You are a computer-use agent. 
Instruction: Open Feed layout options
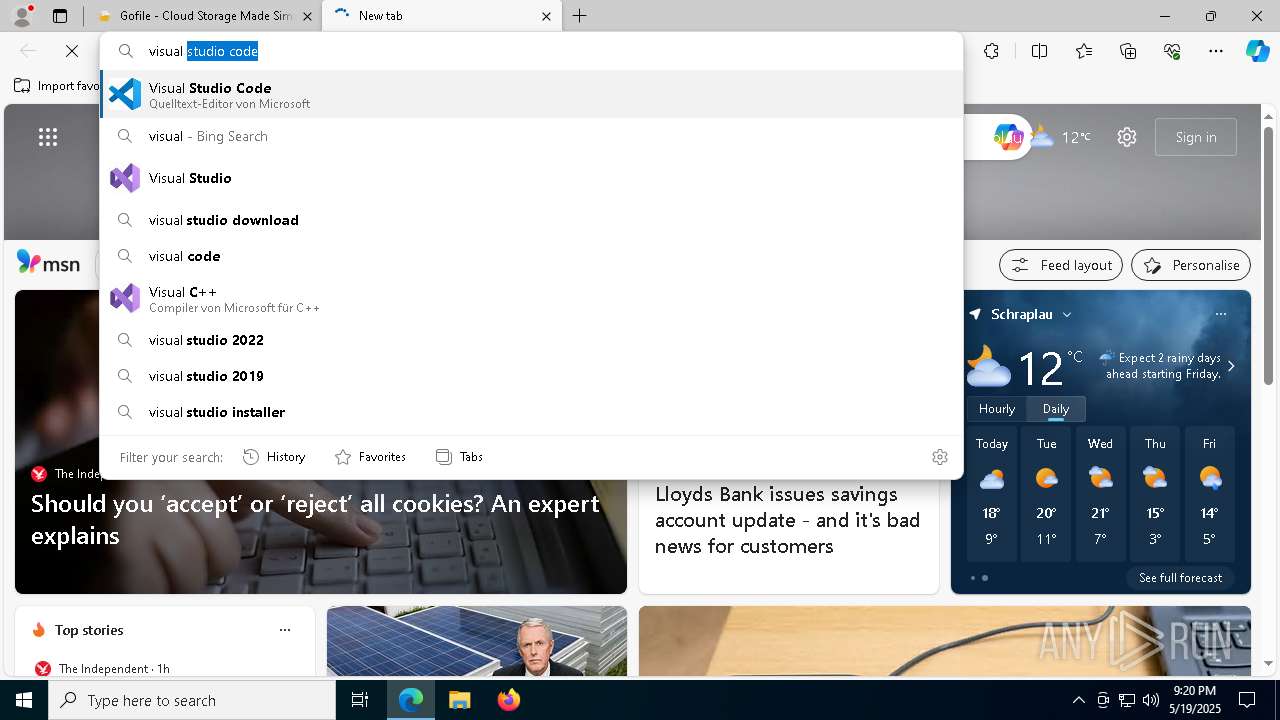pyautogui.click(x=1061, y=265)
